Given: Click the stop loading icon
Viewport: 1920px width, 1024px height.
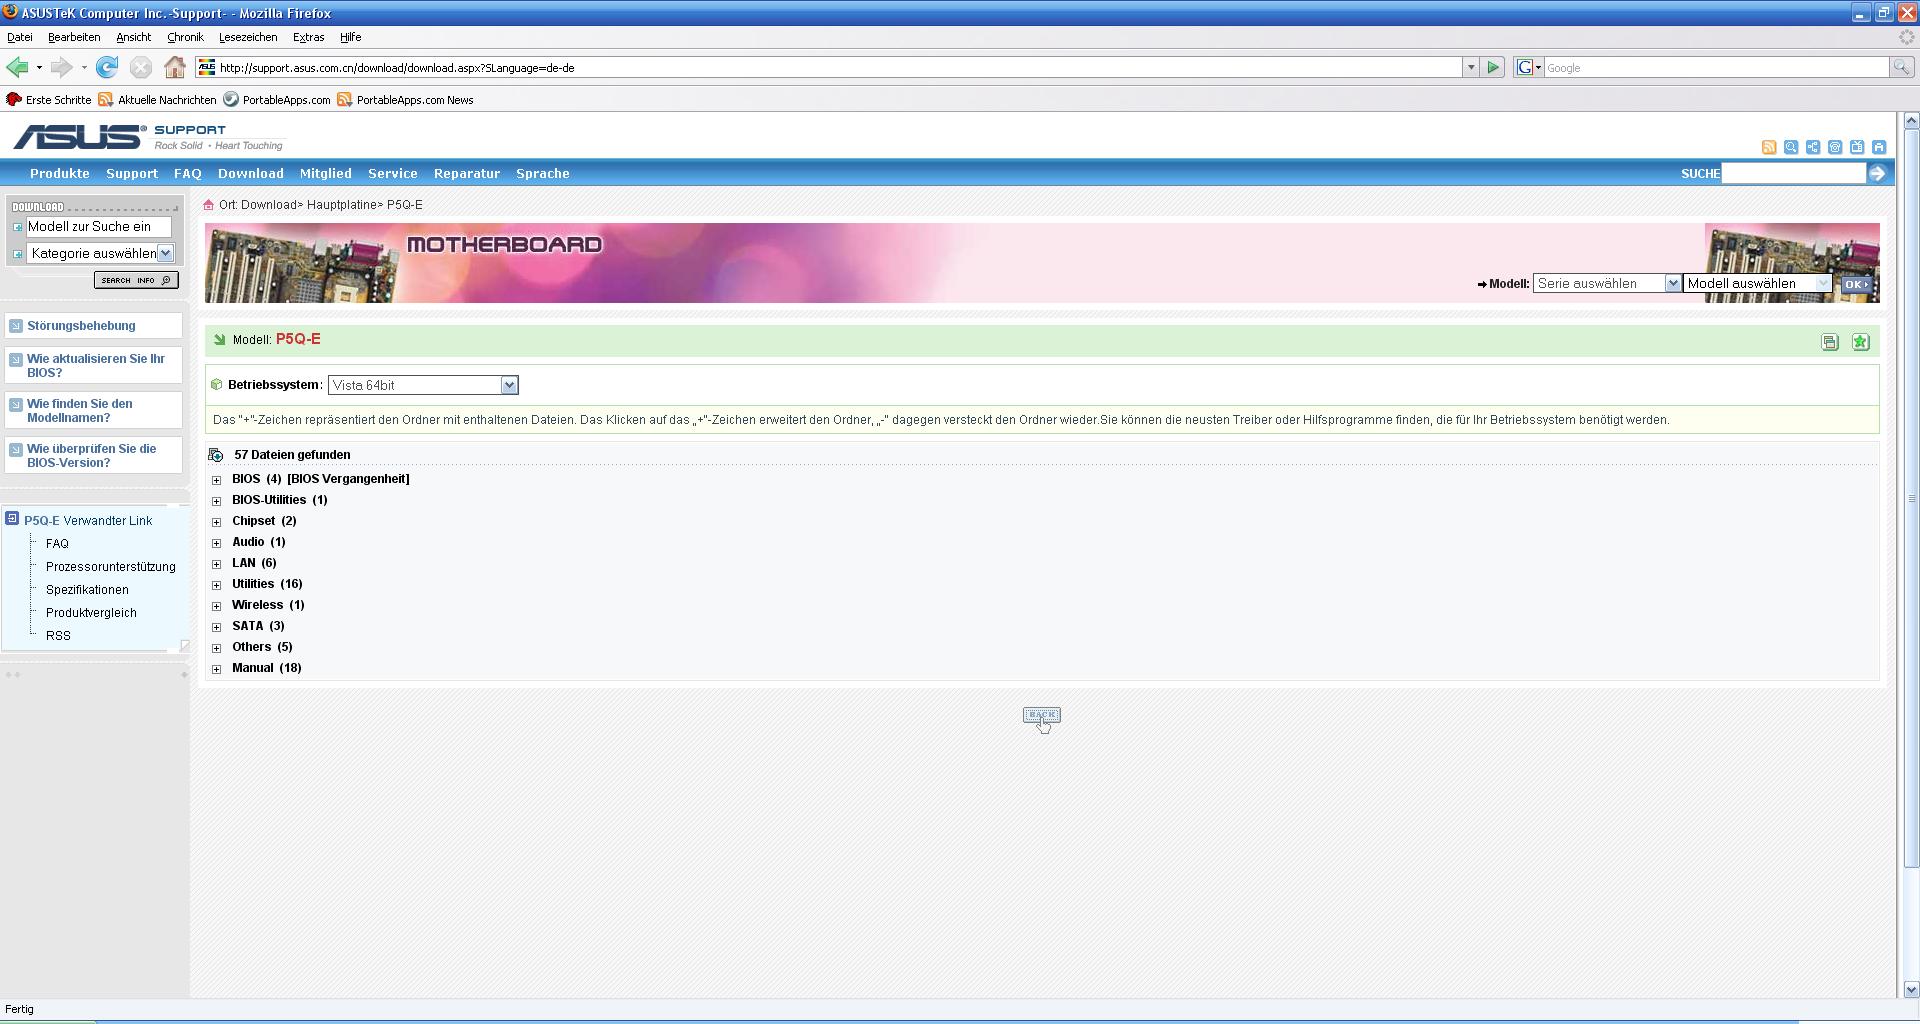Looking at the screenshot, I should pyautogui.click(x=141, y=67).
